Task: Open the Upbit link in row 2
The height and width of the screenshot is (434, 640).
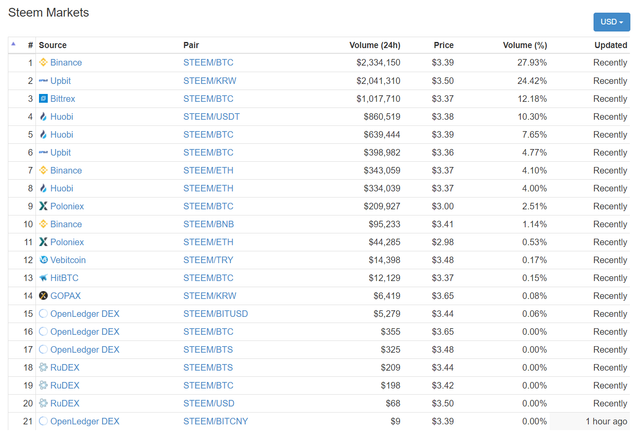Action: pyautogui.click(x=60, y=80)
